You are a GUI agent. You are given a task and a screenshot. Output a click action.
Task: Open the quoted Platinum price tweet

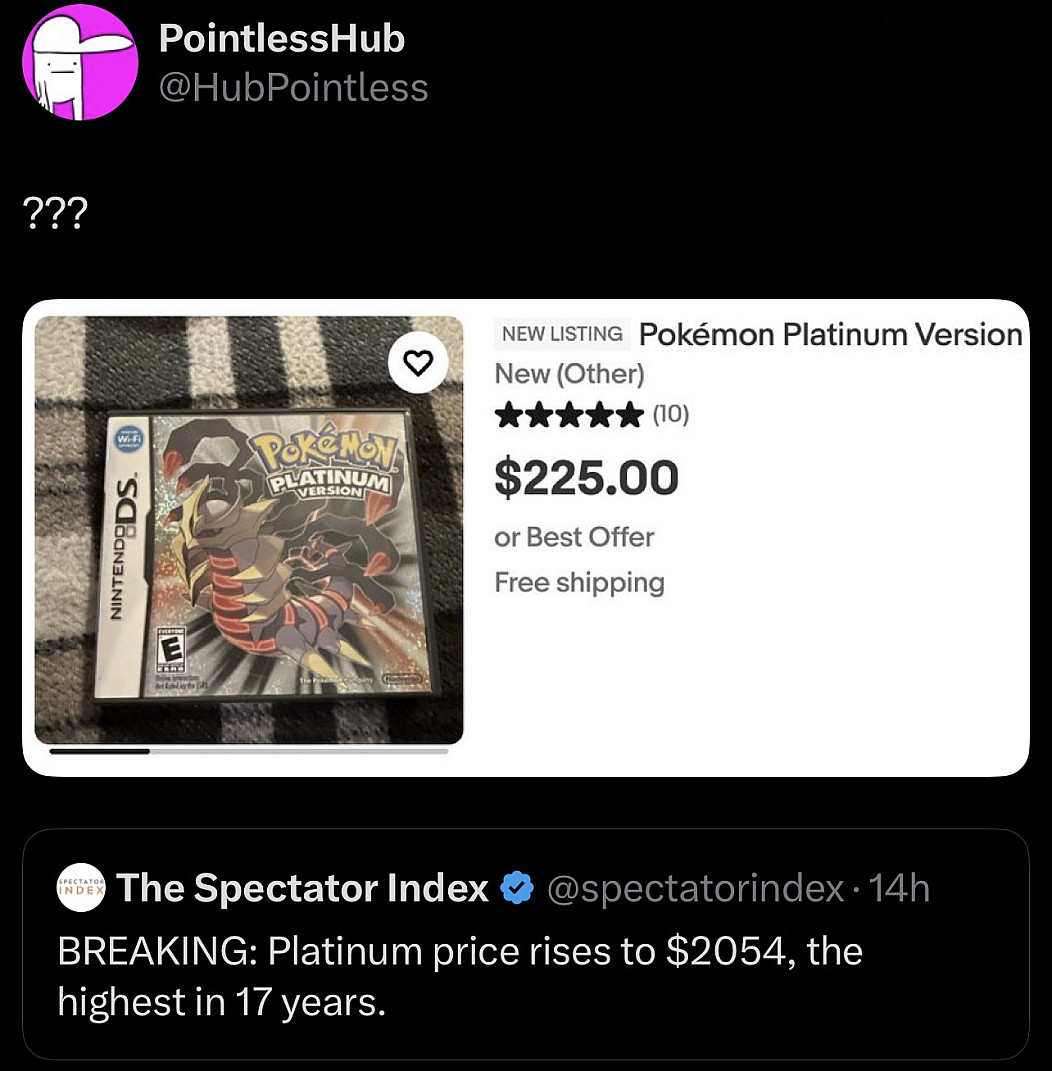point(526,944)
